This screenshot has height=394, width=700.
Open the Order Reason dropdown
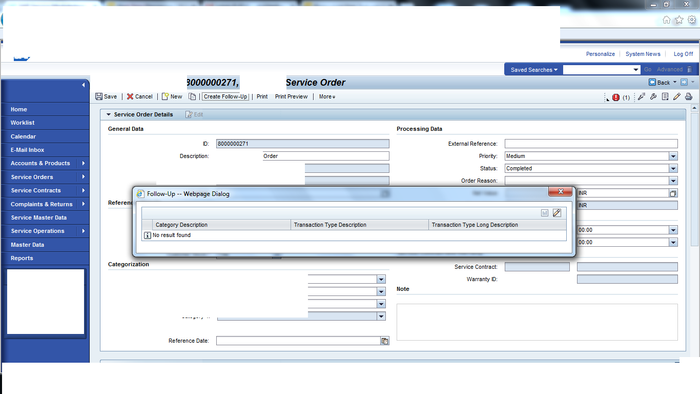(673, 181)
